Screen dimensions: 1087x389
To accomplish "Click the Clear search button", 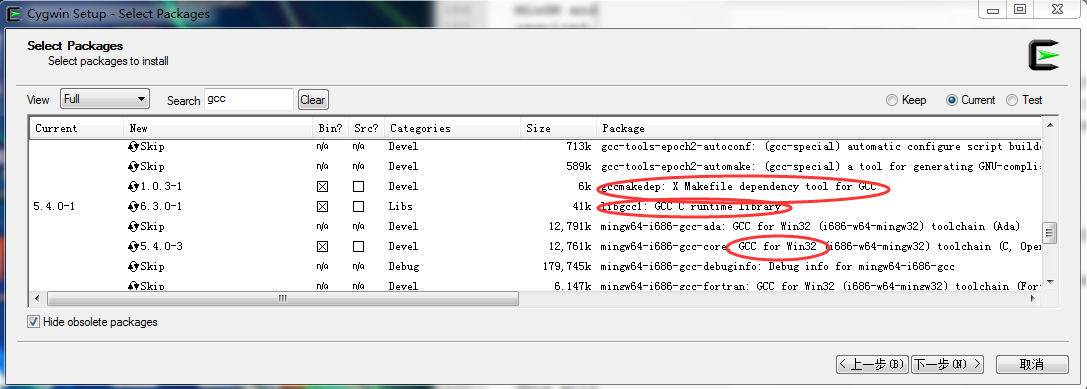I will pos(313,100).
